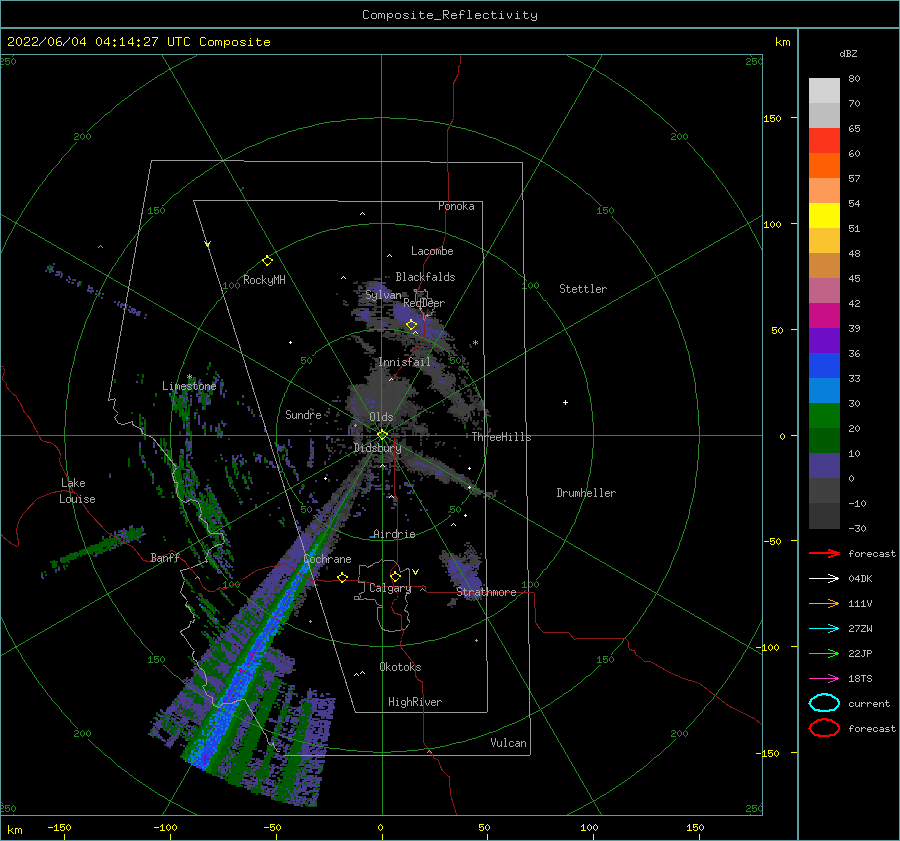The width and height of the screenshot is (900, 841).
Task: Click the Didsbury city label
Action: point(377,448)
